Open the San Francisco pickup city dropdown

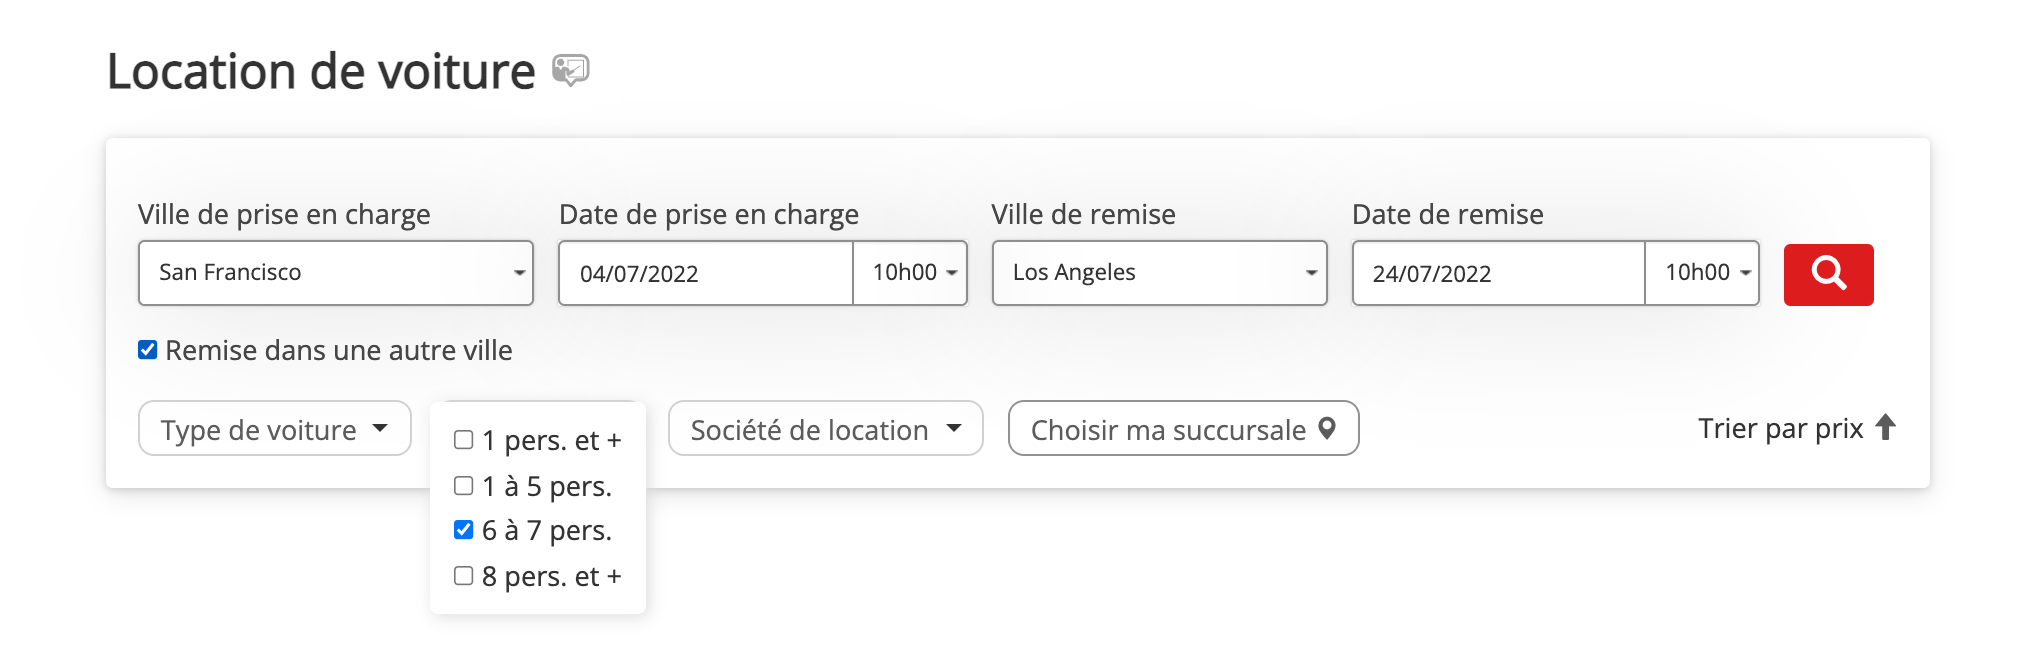[x=335, y=273]
